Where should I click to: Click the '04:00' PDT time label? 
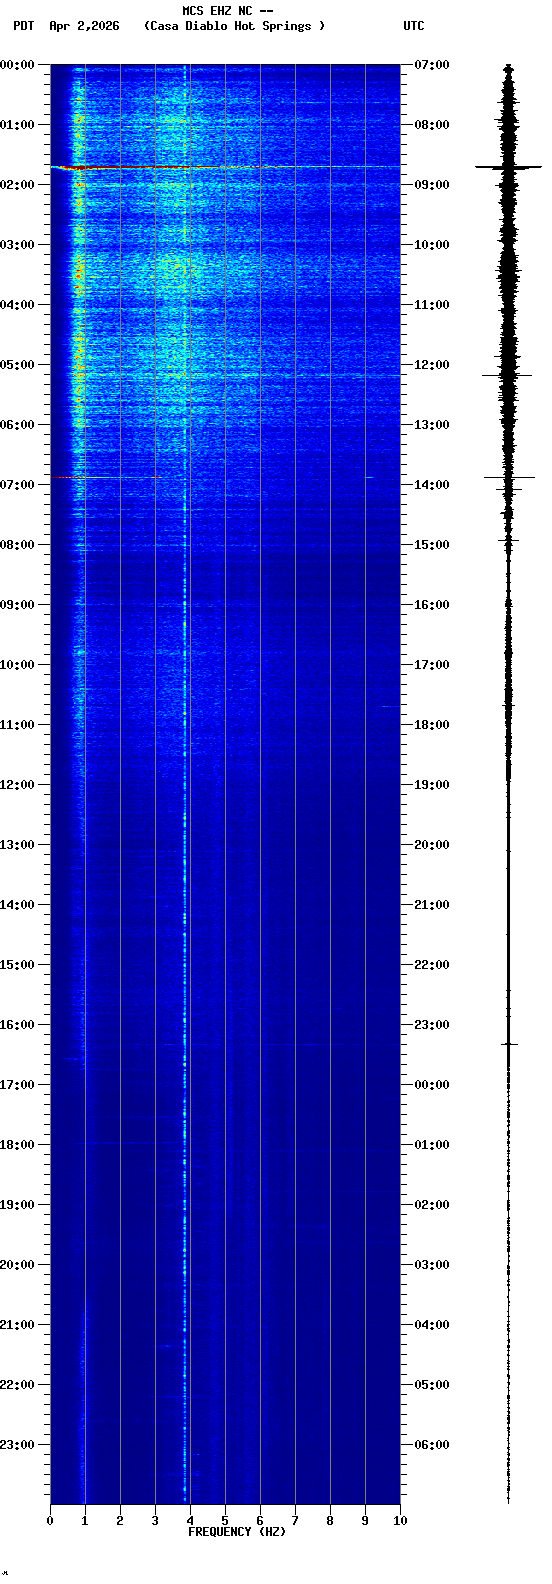pos(17,305)
